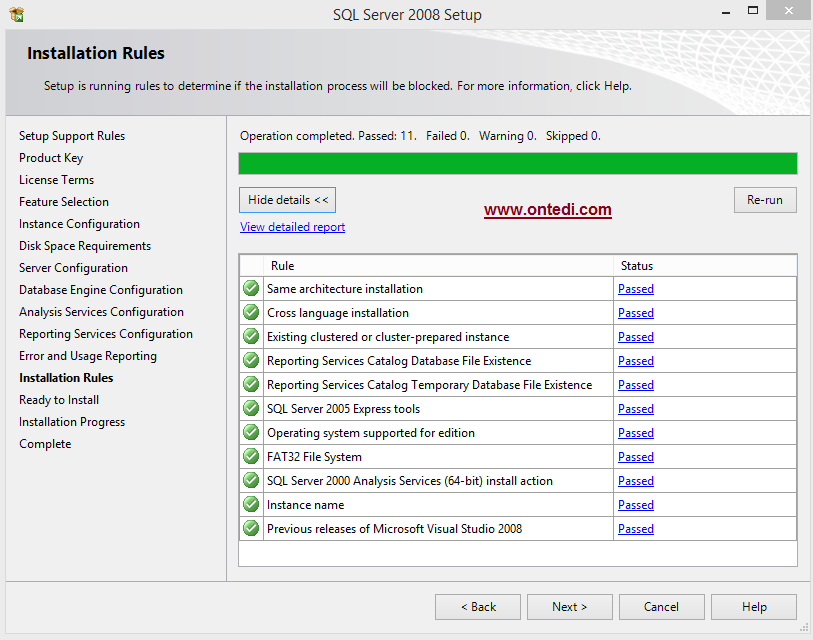Open Passed link for Existing clustered instance
This screenshot has height=640, width=813.
[636, 337]
